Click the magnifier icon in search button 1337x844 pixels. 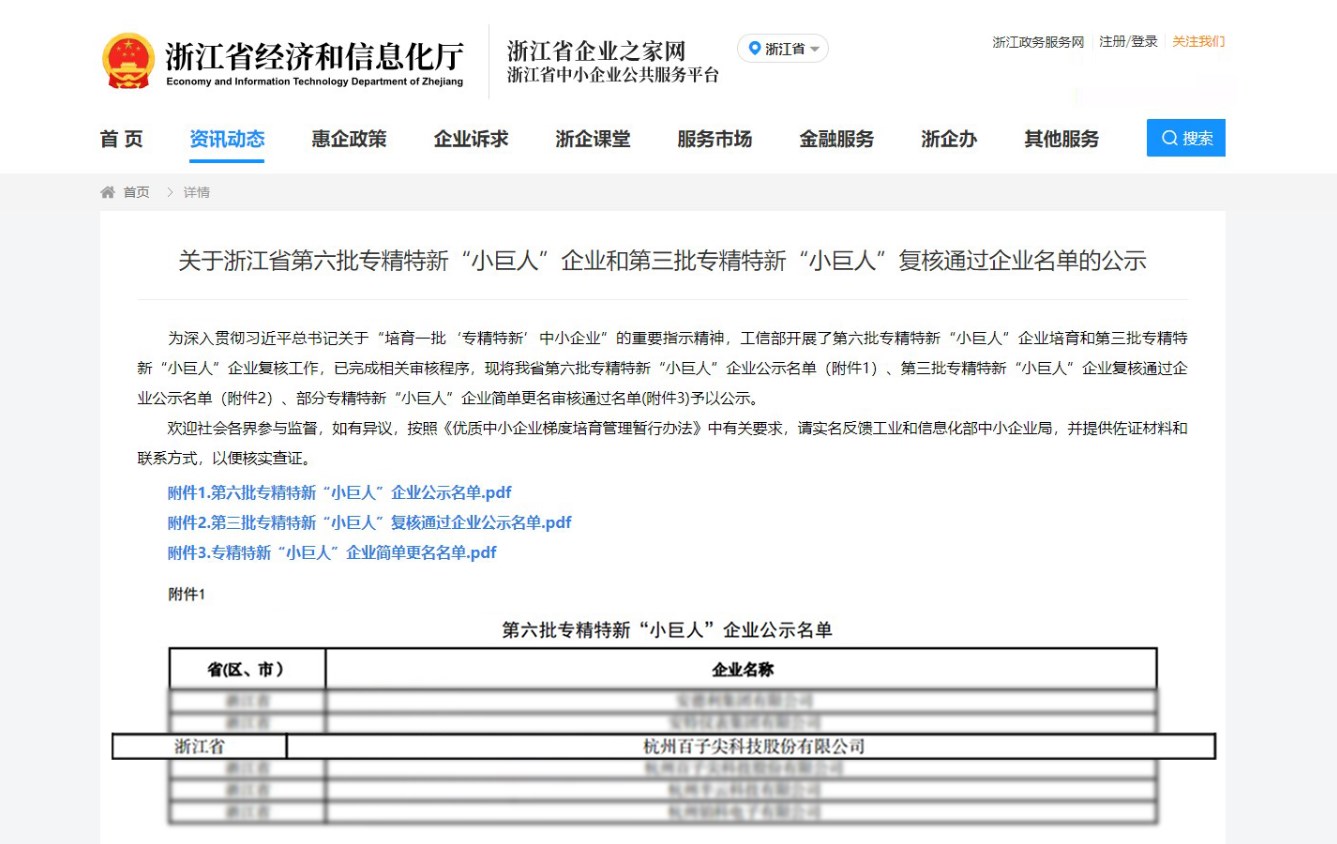[x=1169, y=139]
